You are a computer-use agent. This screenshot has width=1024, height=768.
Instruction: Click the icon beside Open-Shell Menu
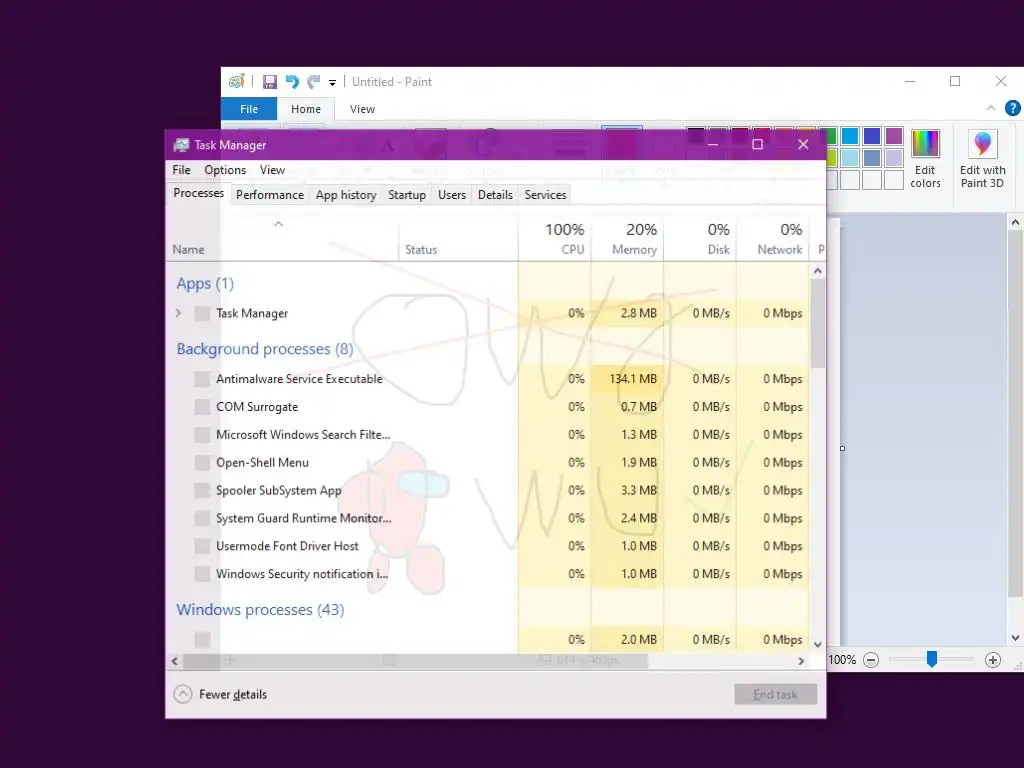[x=202, y=462]
